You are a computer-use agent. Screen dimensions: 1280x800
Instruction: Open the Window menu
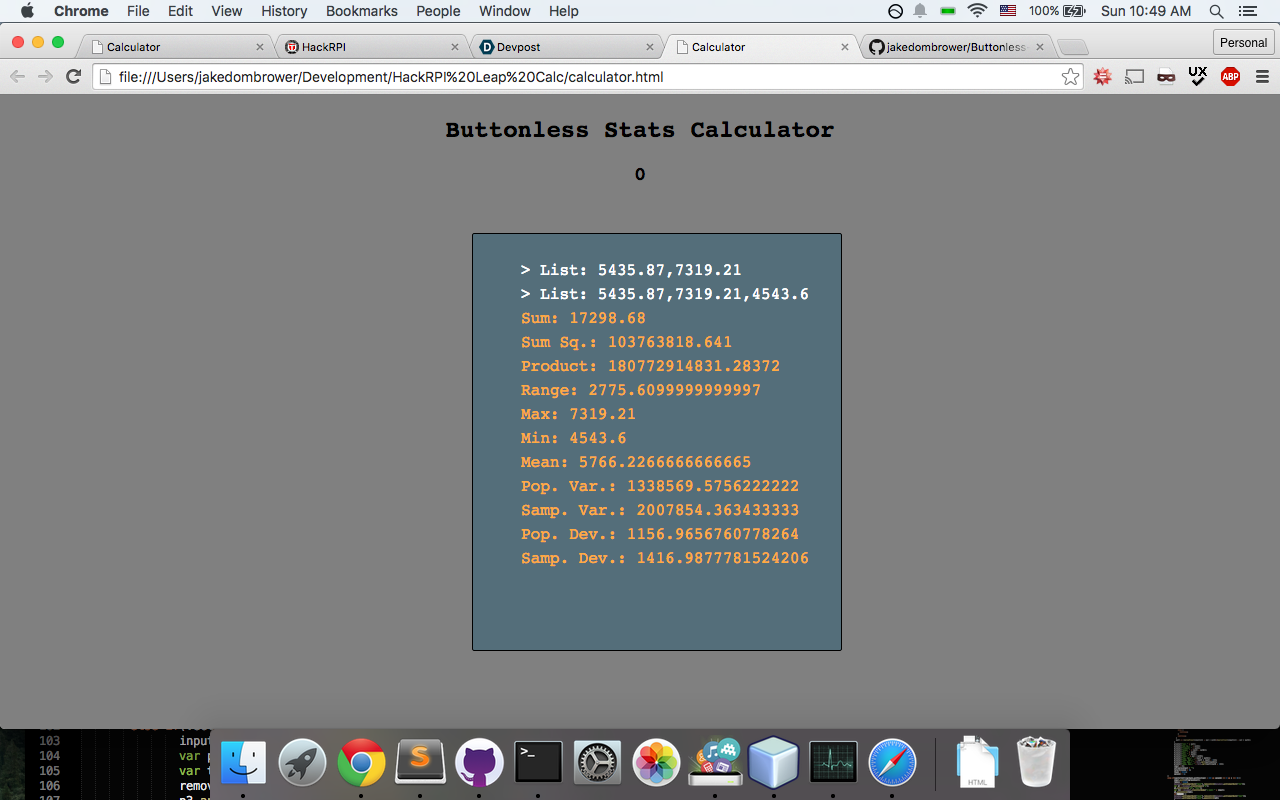click(x=505, y=11)
